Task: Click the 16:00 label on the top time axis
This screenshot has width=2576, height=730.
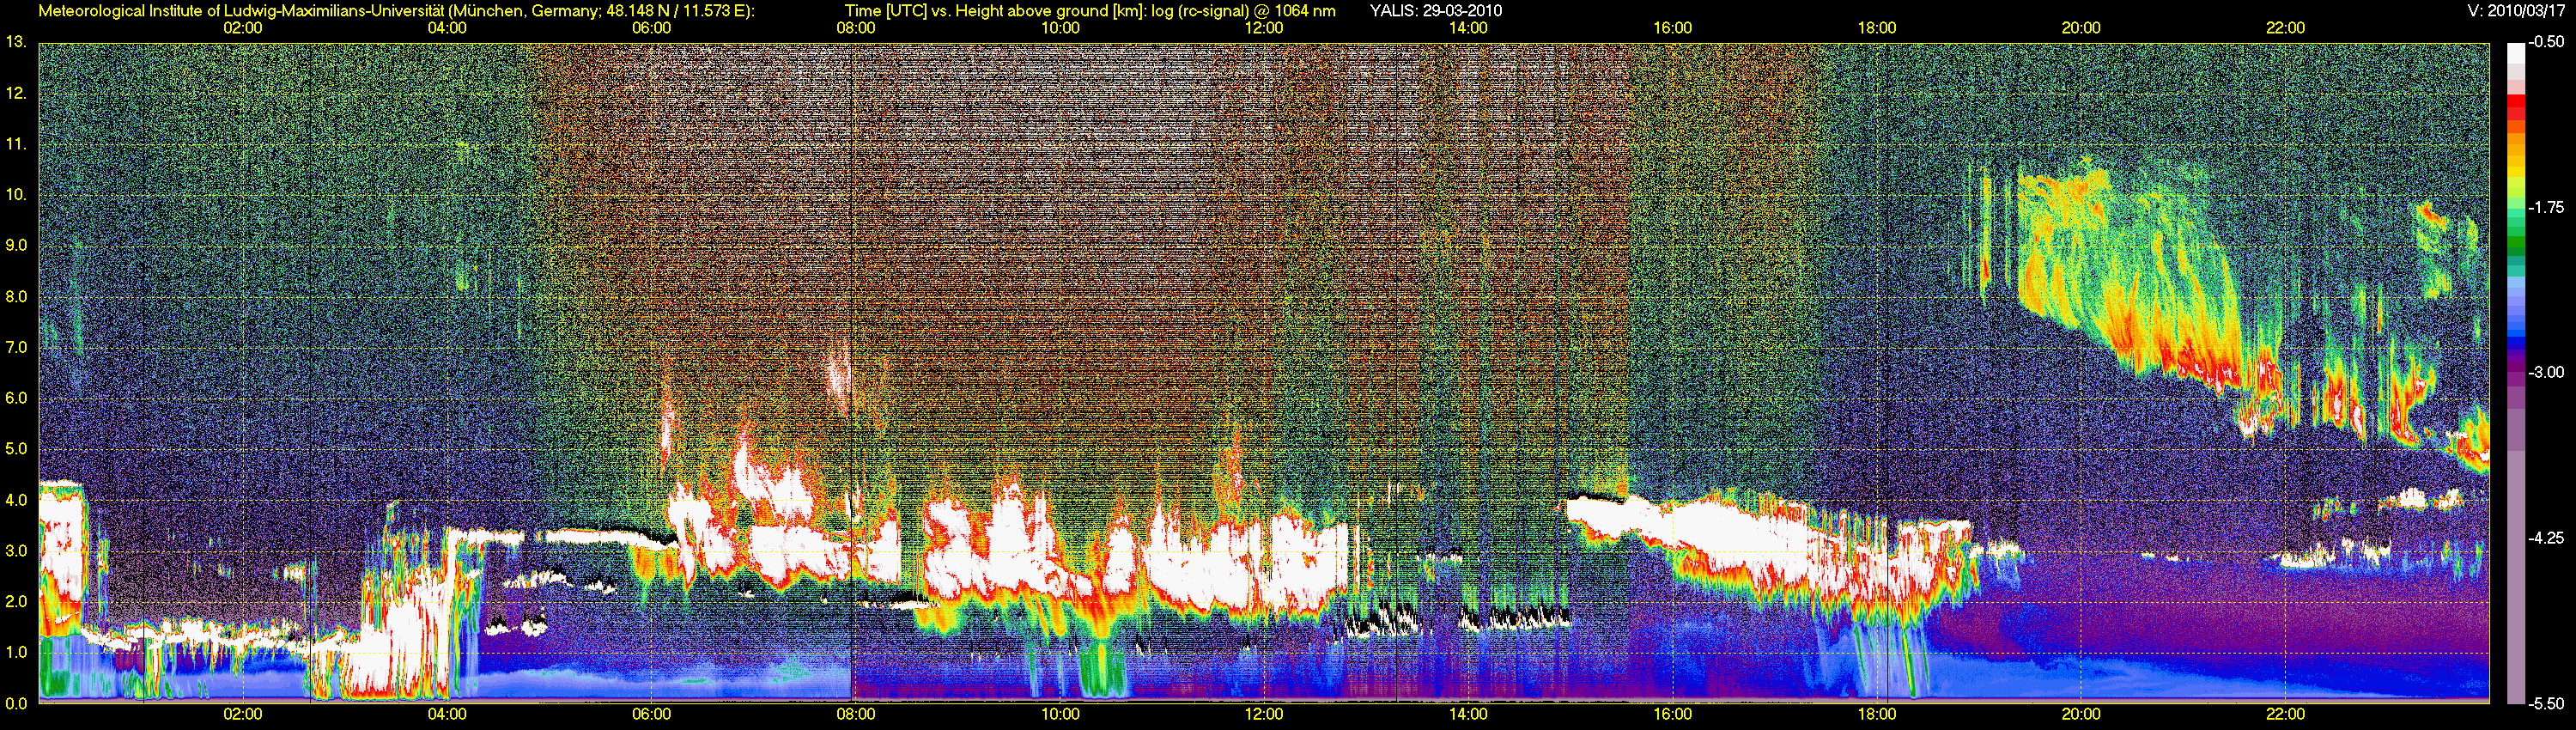Action: [1673, 28]
